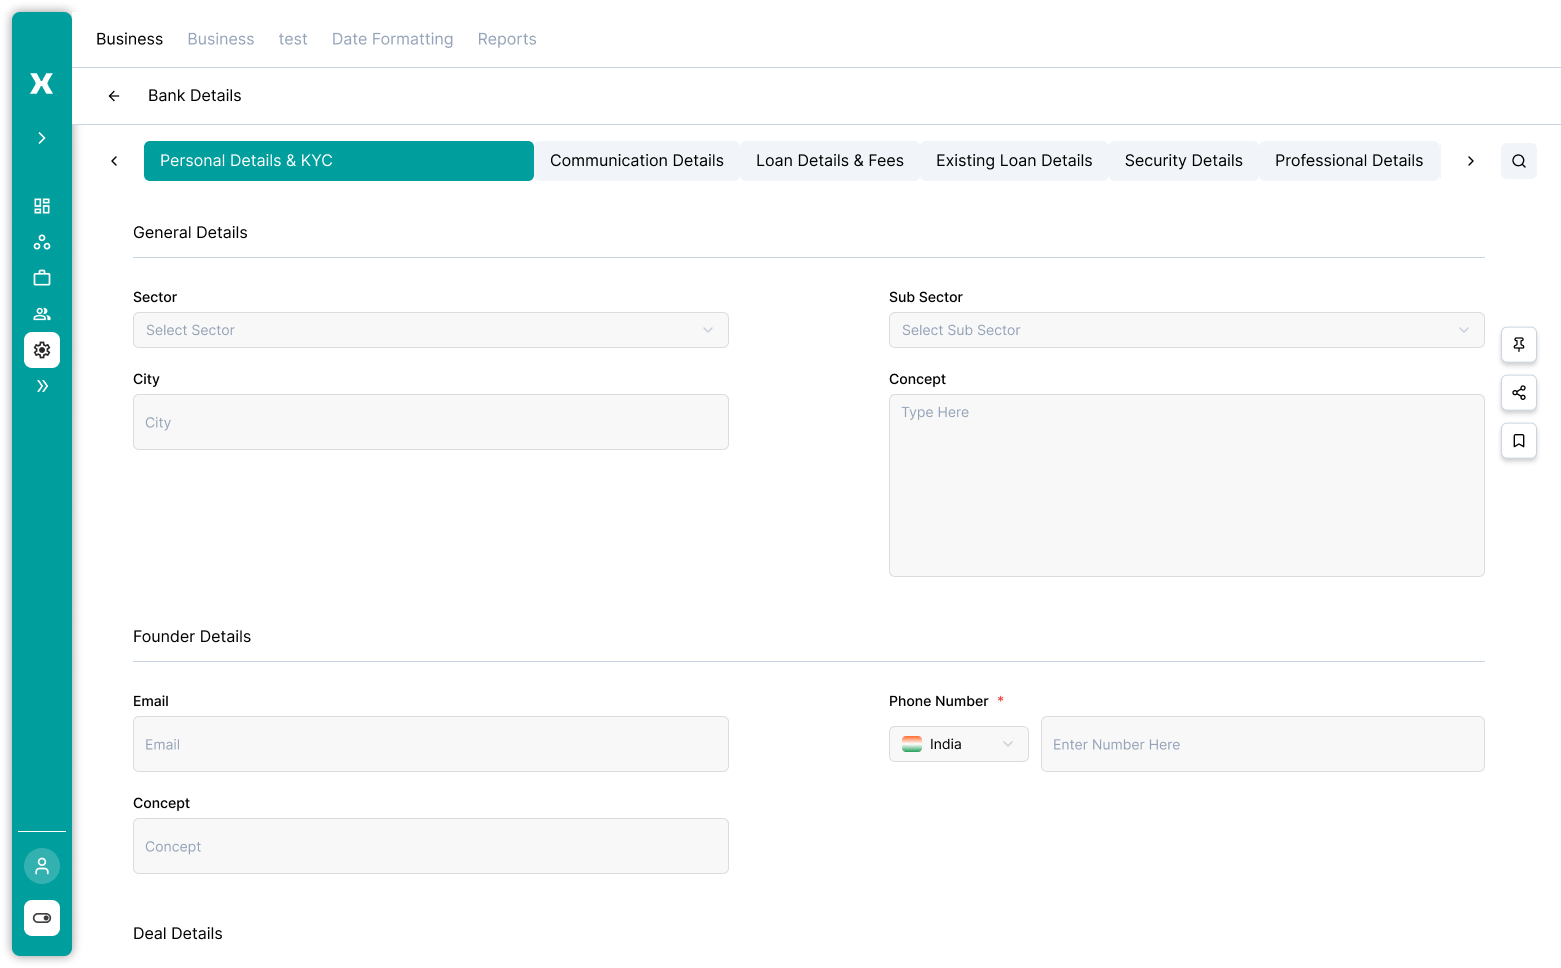Open the profile icon at sidebar bottom

coord(41,866)
